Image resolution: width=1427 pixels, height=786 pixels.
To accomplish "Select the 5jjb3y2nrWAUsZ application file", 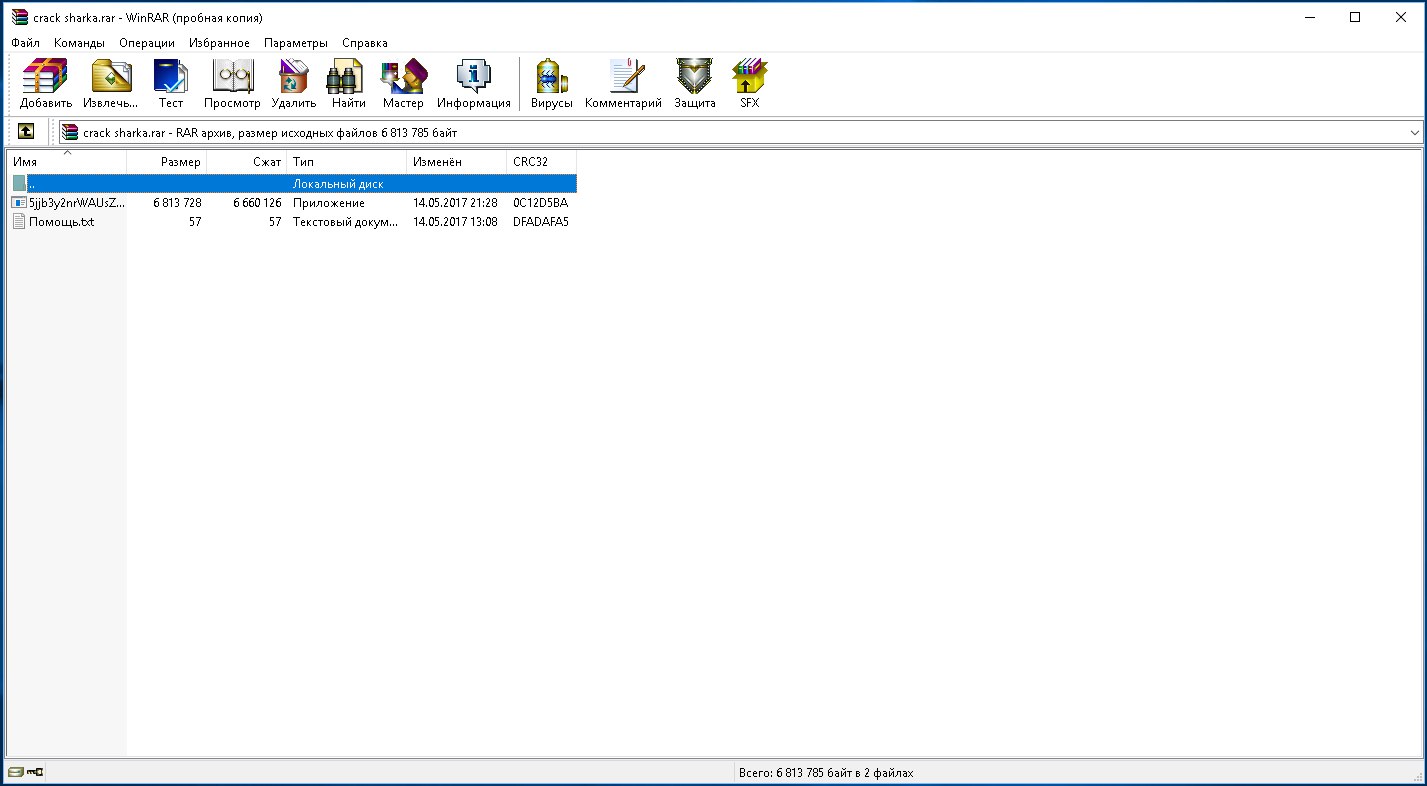I will pos(76,203).
